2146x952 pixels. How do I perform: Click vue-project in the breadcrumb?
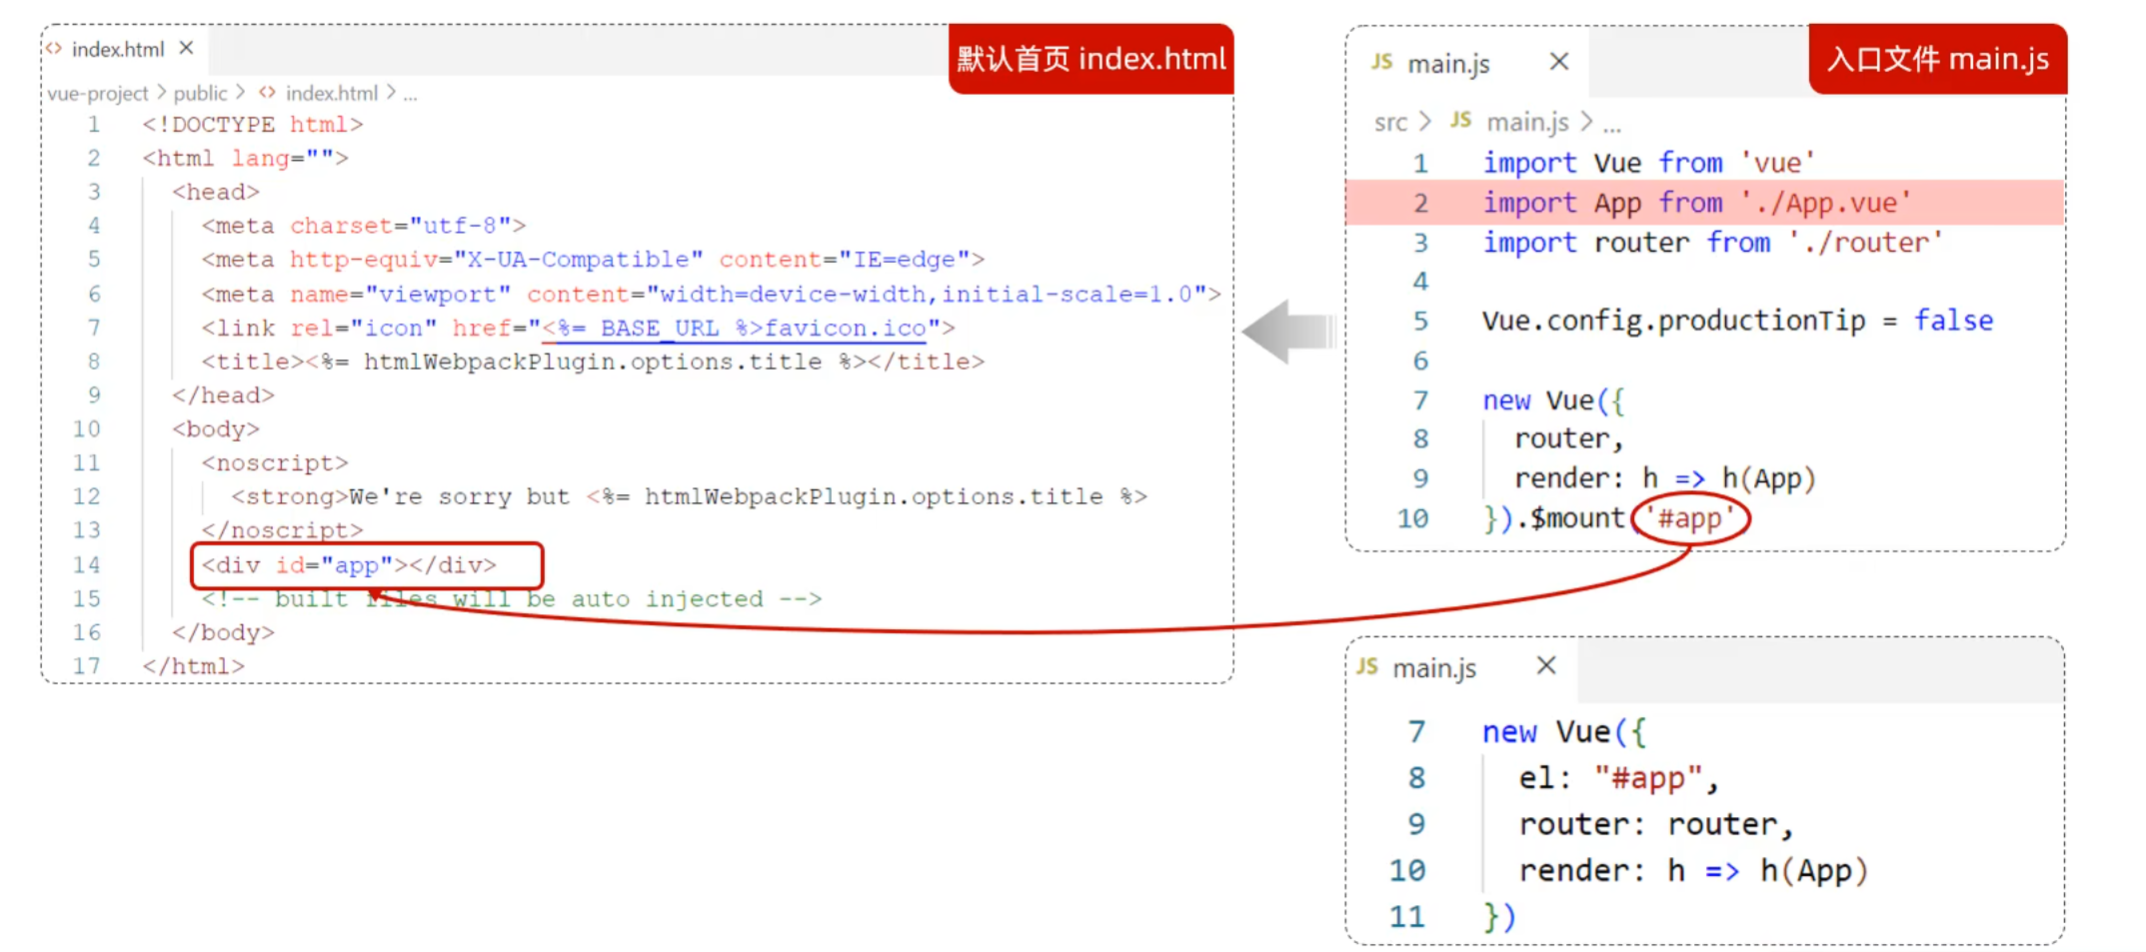click(97, 93)
